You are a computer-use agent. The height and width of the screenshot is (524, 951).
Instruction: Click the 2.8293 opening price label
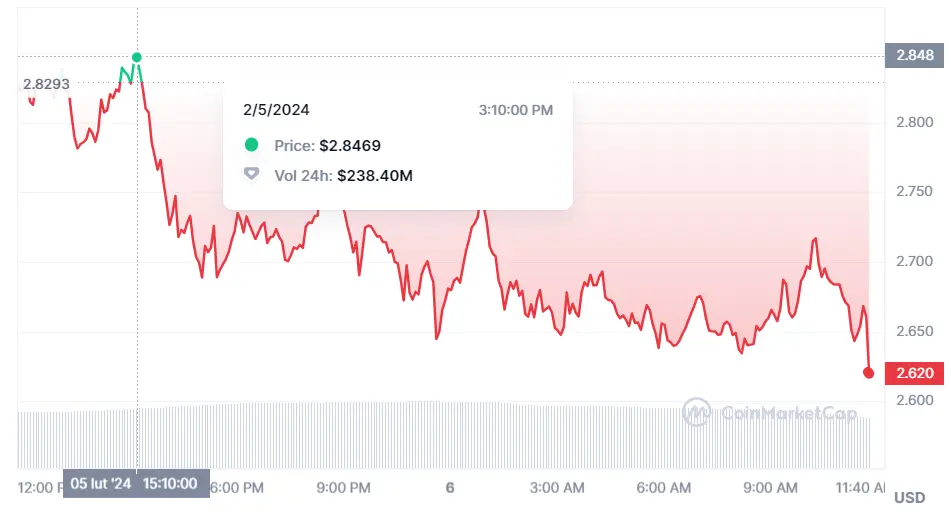tap(46, 84)
